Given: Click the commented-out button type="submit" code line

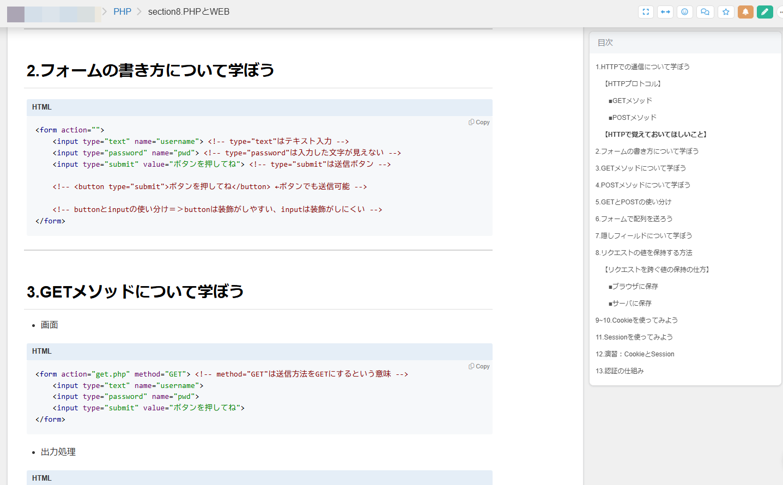Looking at the screenshot, I should [x=210, y=187].
